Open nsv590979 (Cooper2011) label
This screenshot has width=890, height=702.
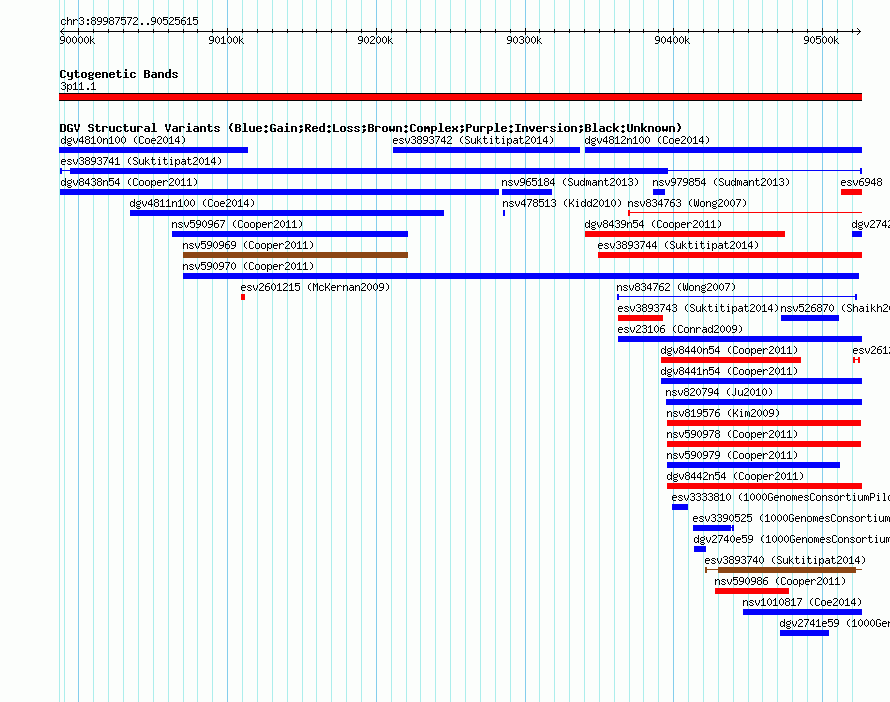pos(732,455)
